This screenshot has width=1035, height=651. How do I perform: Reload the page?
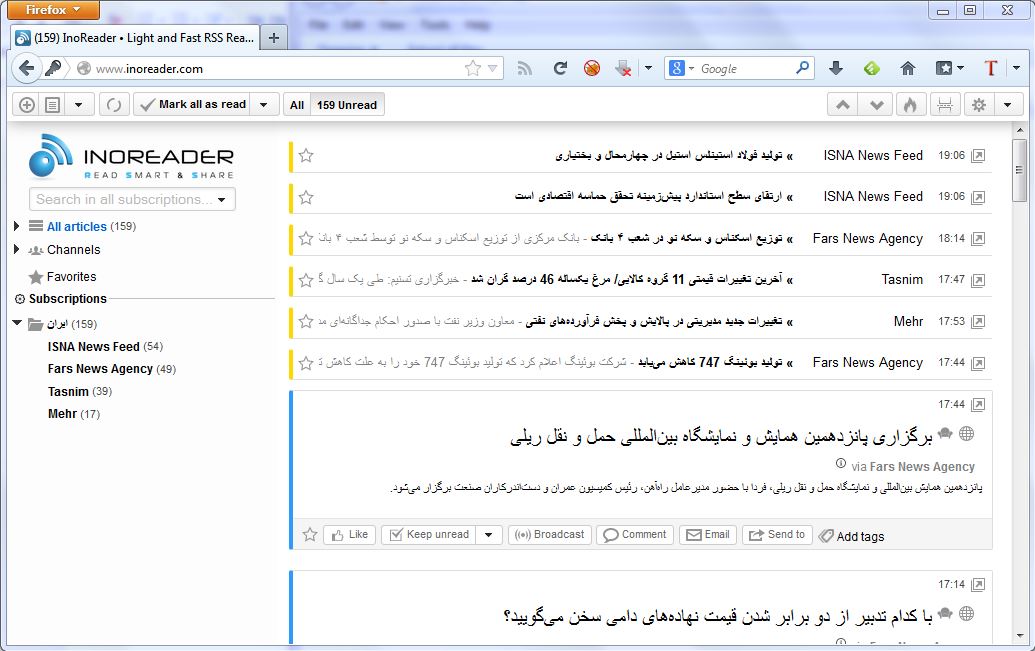point(560,68)
